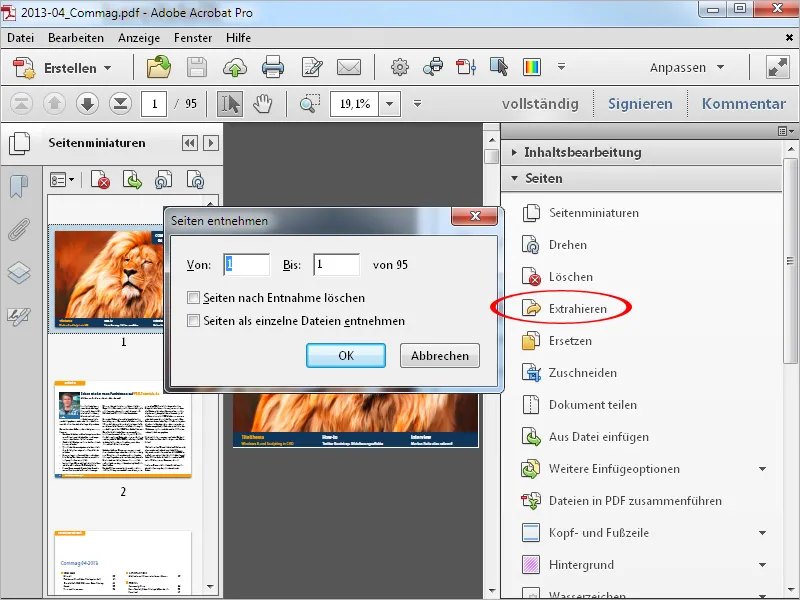Open the attachments paperclip icon
Viewport: 800px width, 600px height.
(19, 230)
